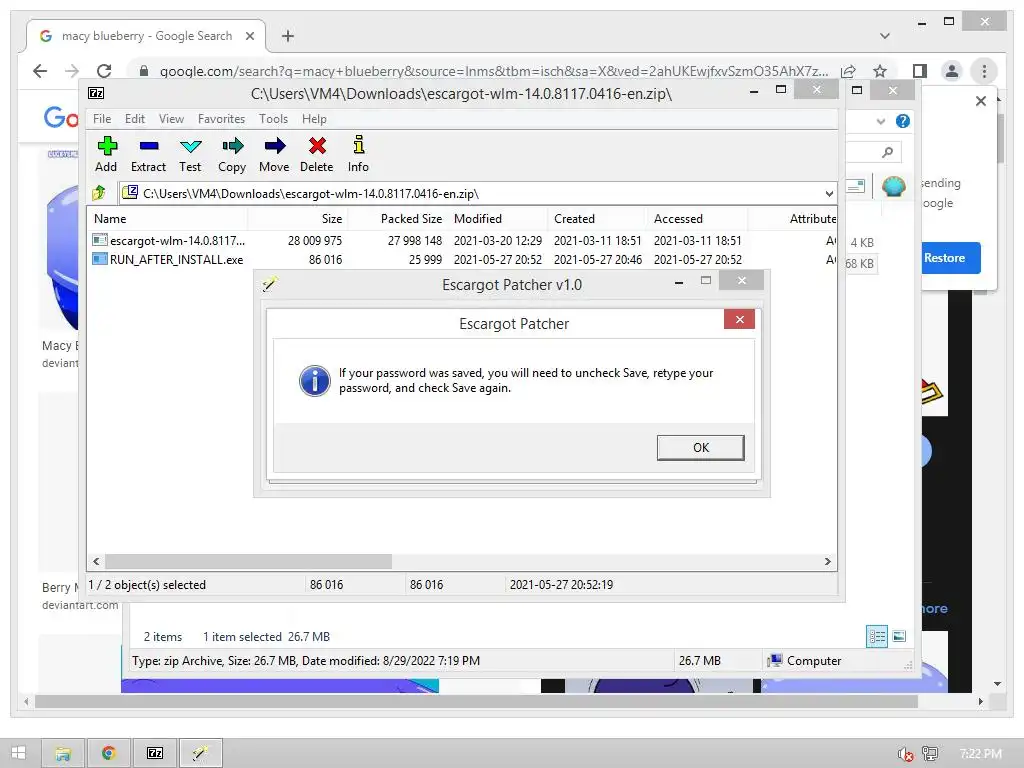
Task: Open File Explorer from taskbar
Action: 63,753
